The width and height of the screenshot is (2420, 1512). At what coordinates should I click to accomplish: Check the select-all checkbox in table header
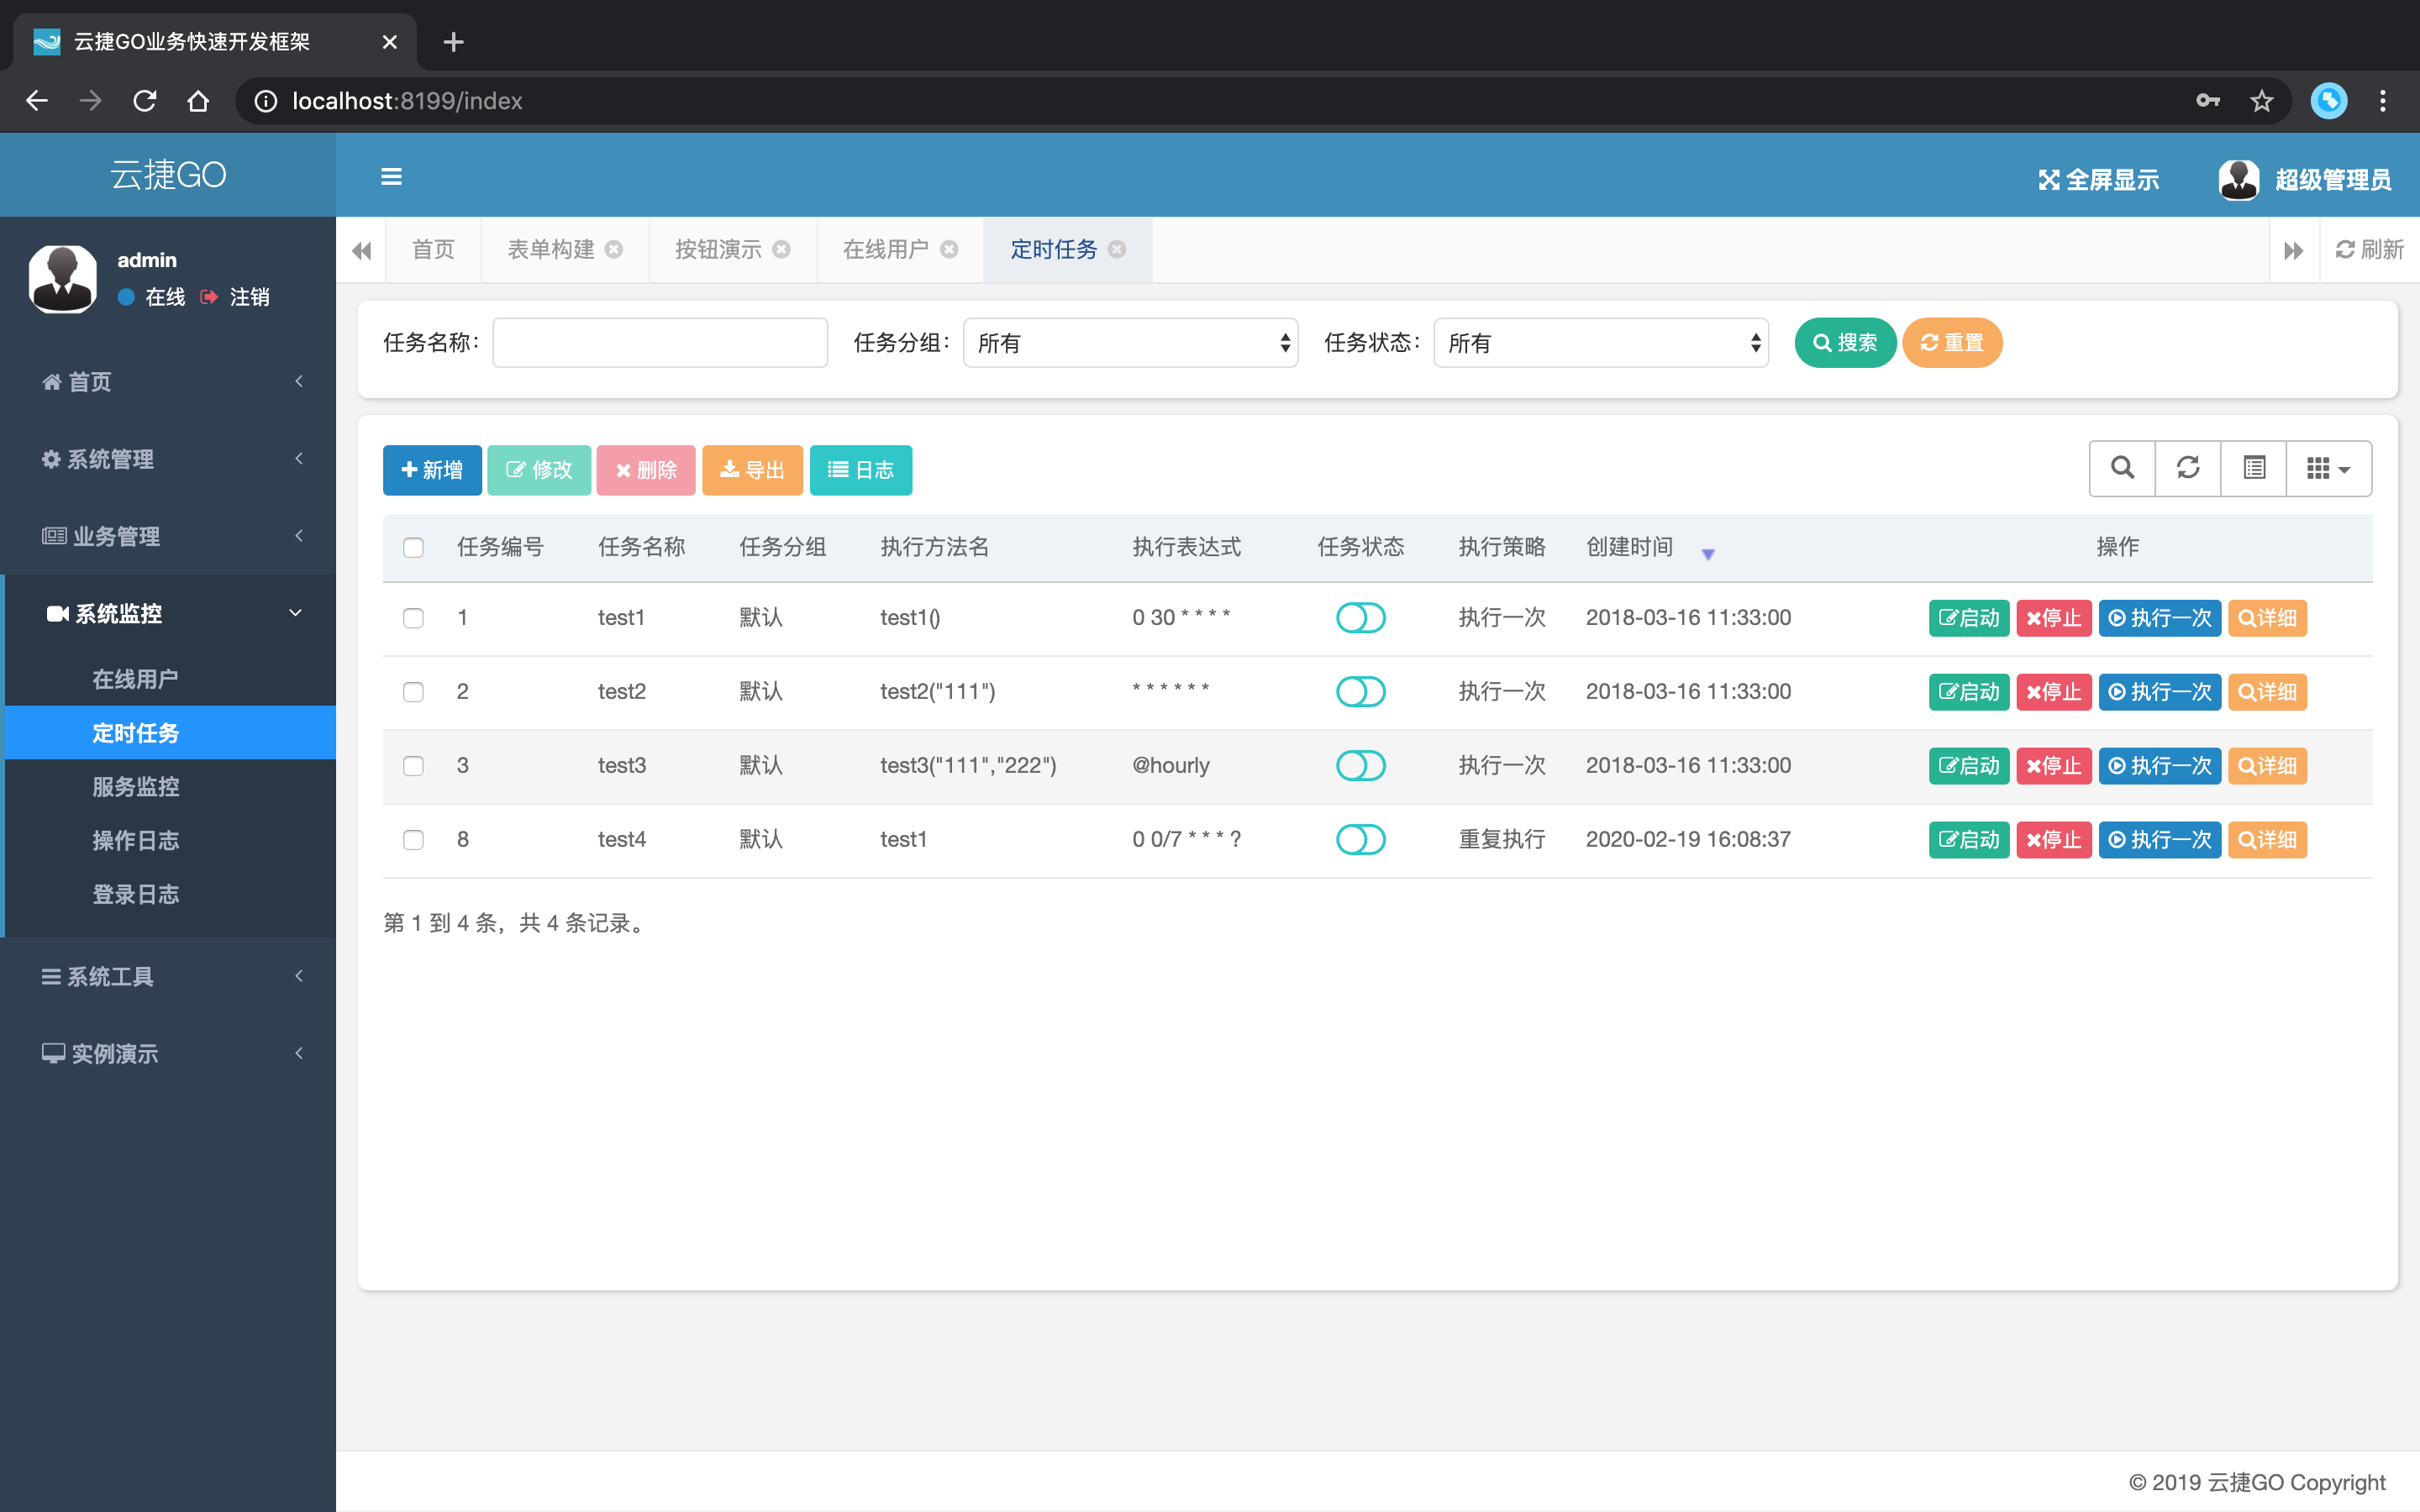(413, 548)
